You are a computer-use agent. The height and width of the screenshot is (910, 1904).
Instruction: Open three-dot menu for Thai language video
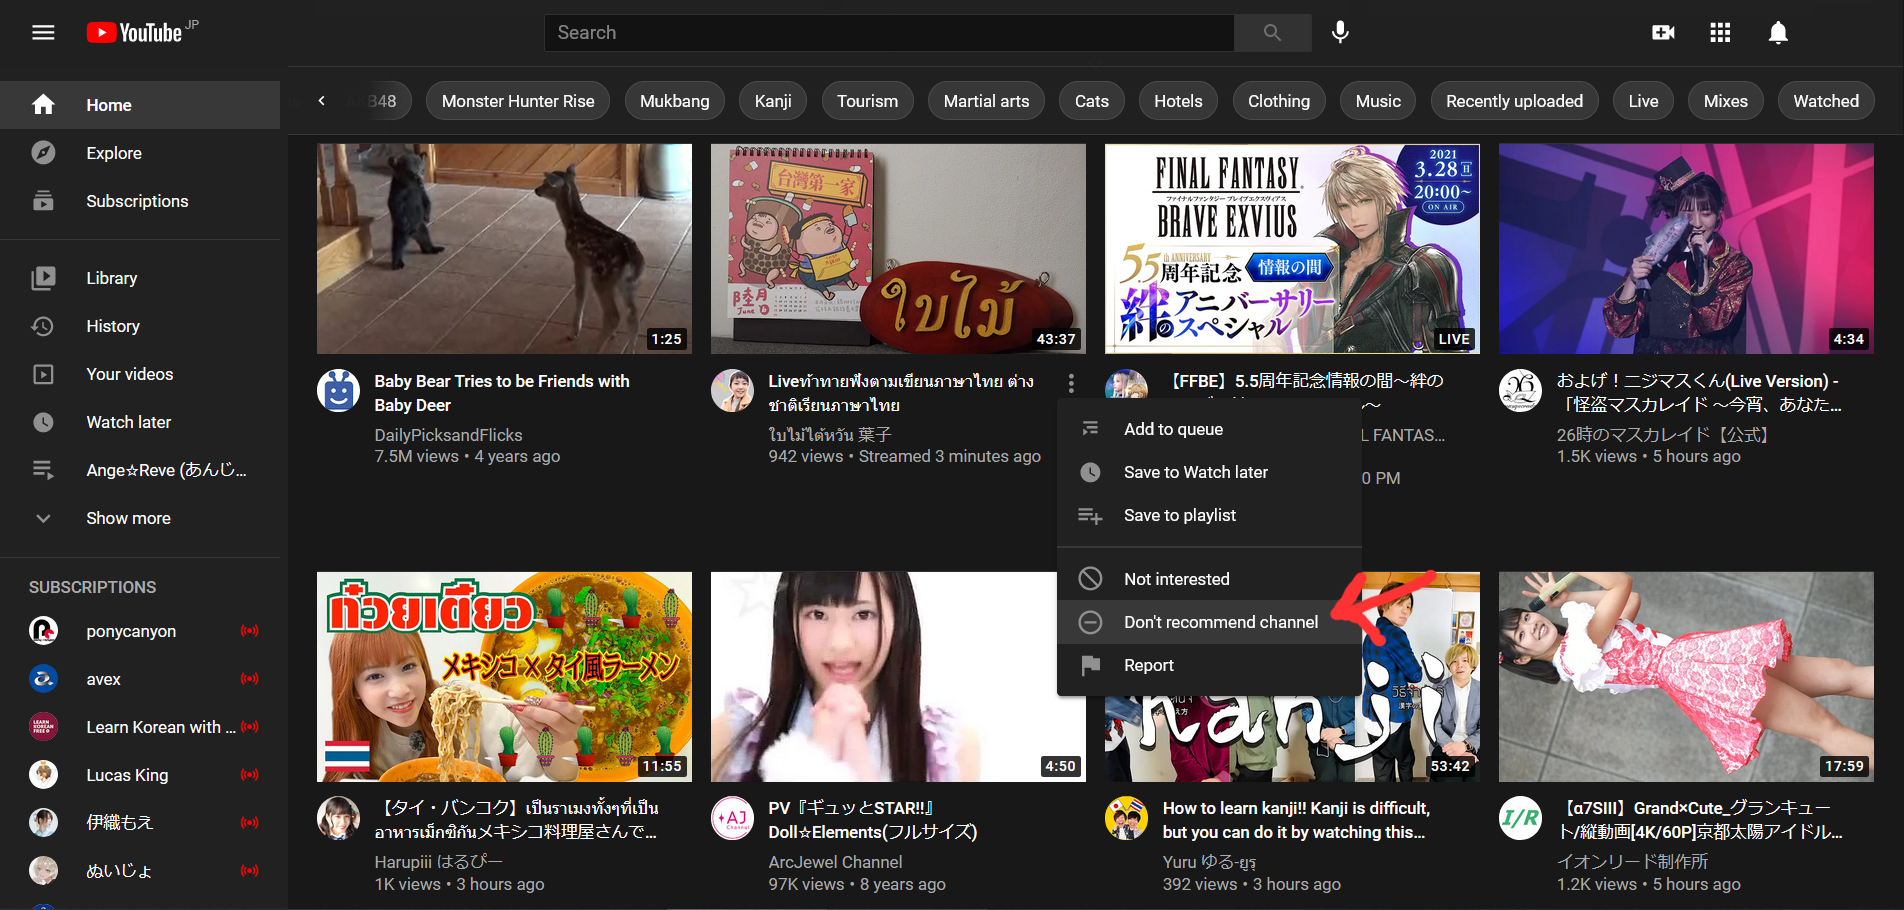[1071, 383]
